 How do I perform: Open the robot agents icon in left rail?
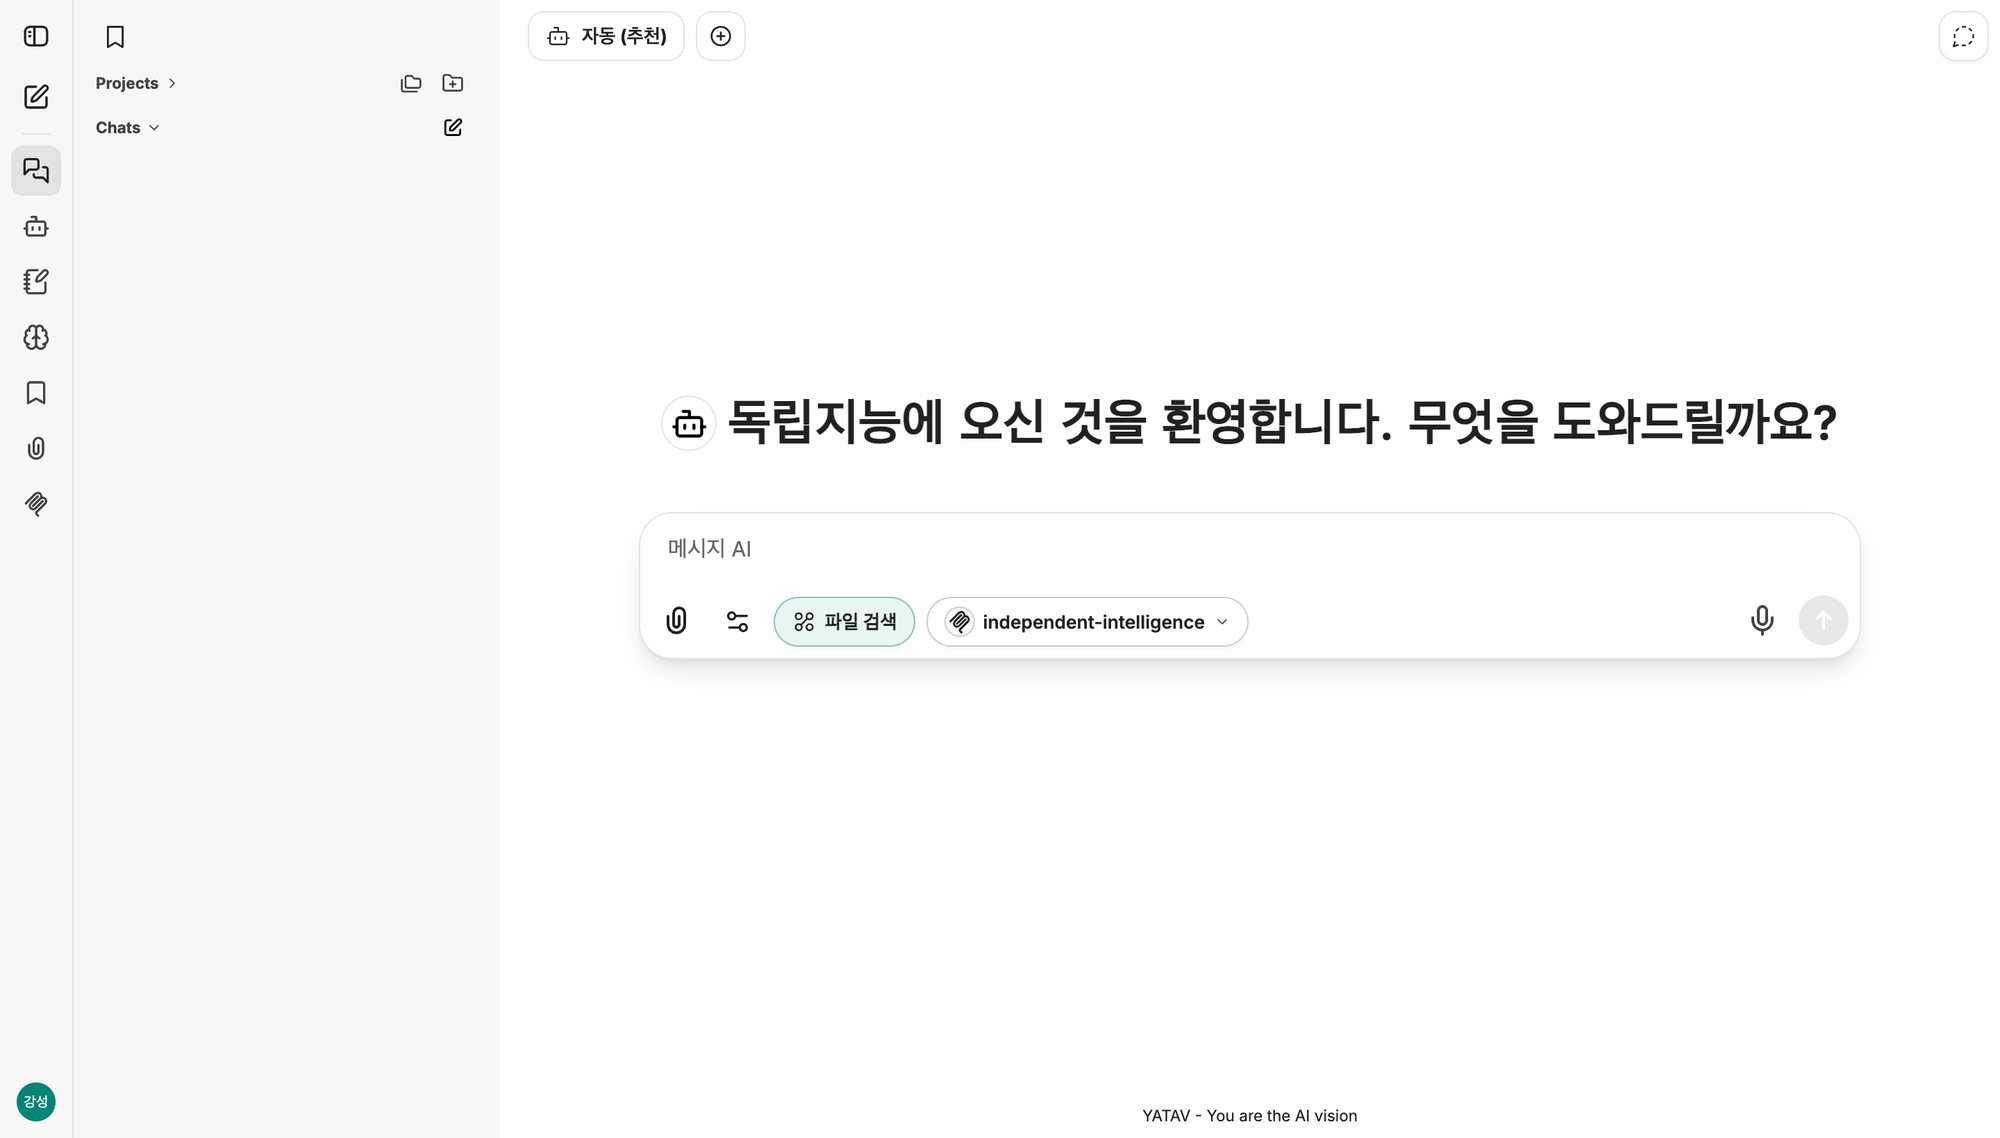(36, 227)
